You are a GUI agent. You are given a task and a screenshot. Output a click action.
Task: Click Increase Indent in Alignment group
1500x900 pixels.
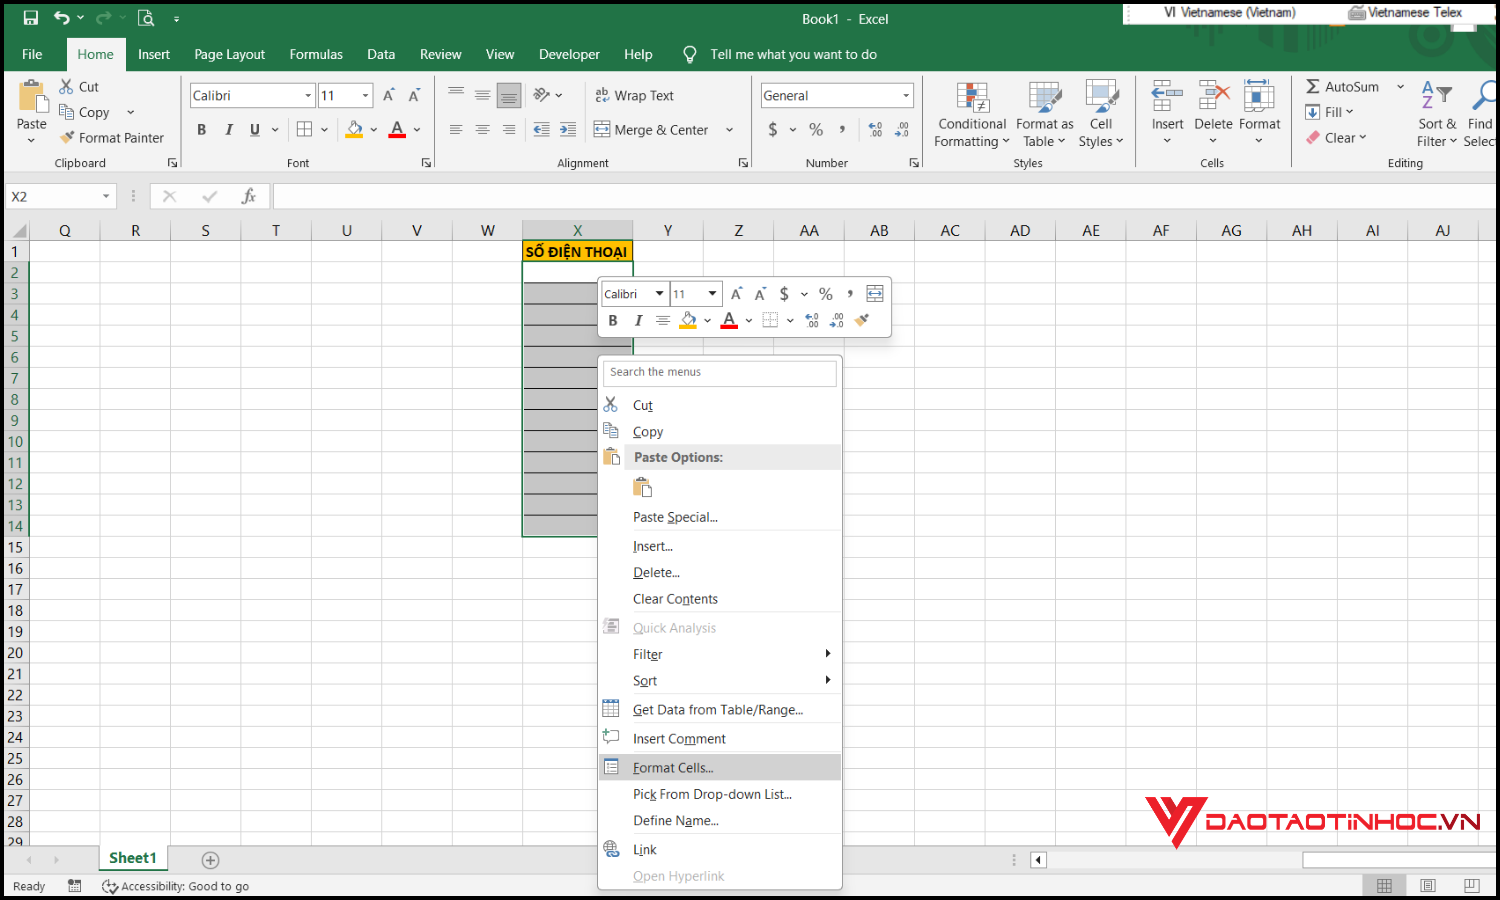[x=568, y=130]
